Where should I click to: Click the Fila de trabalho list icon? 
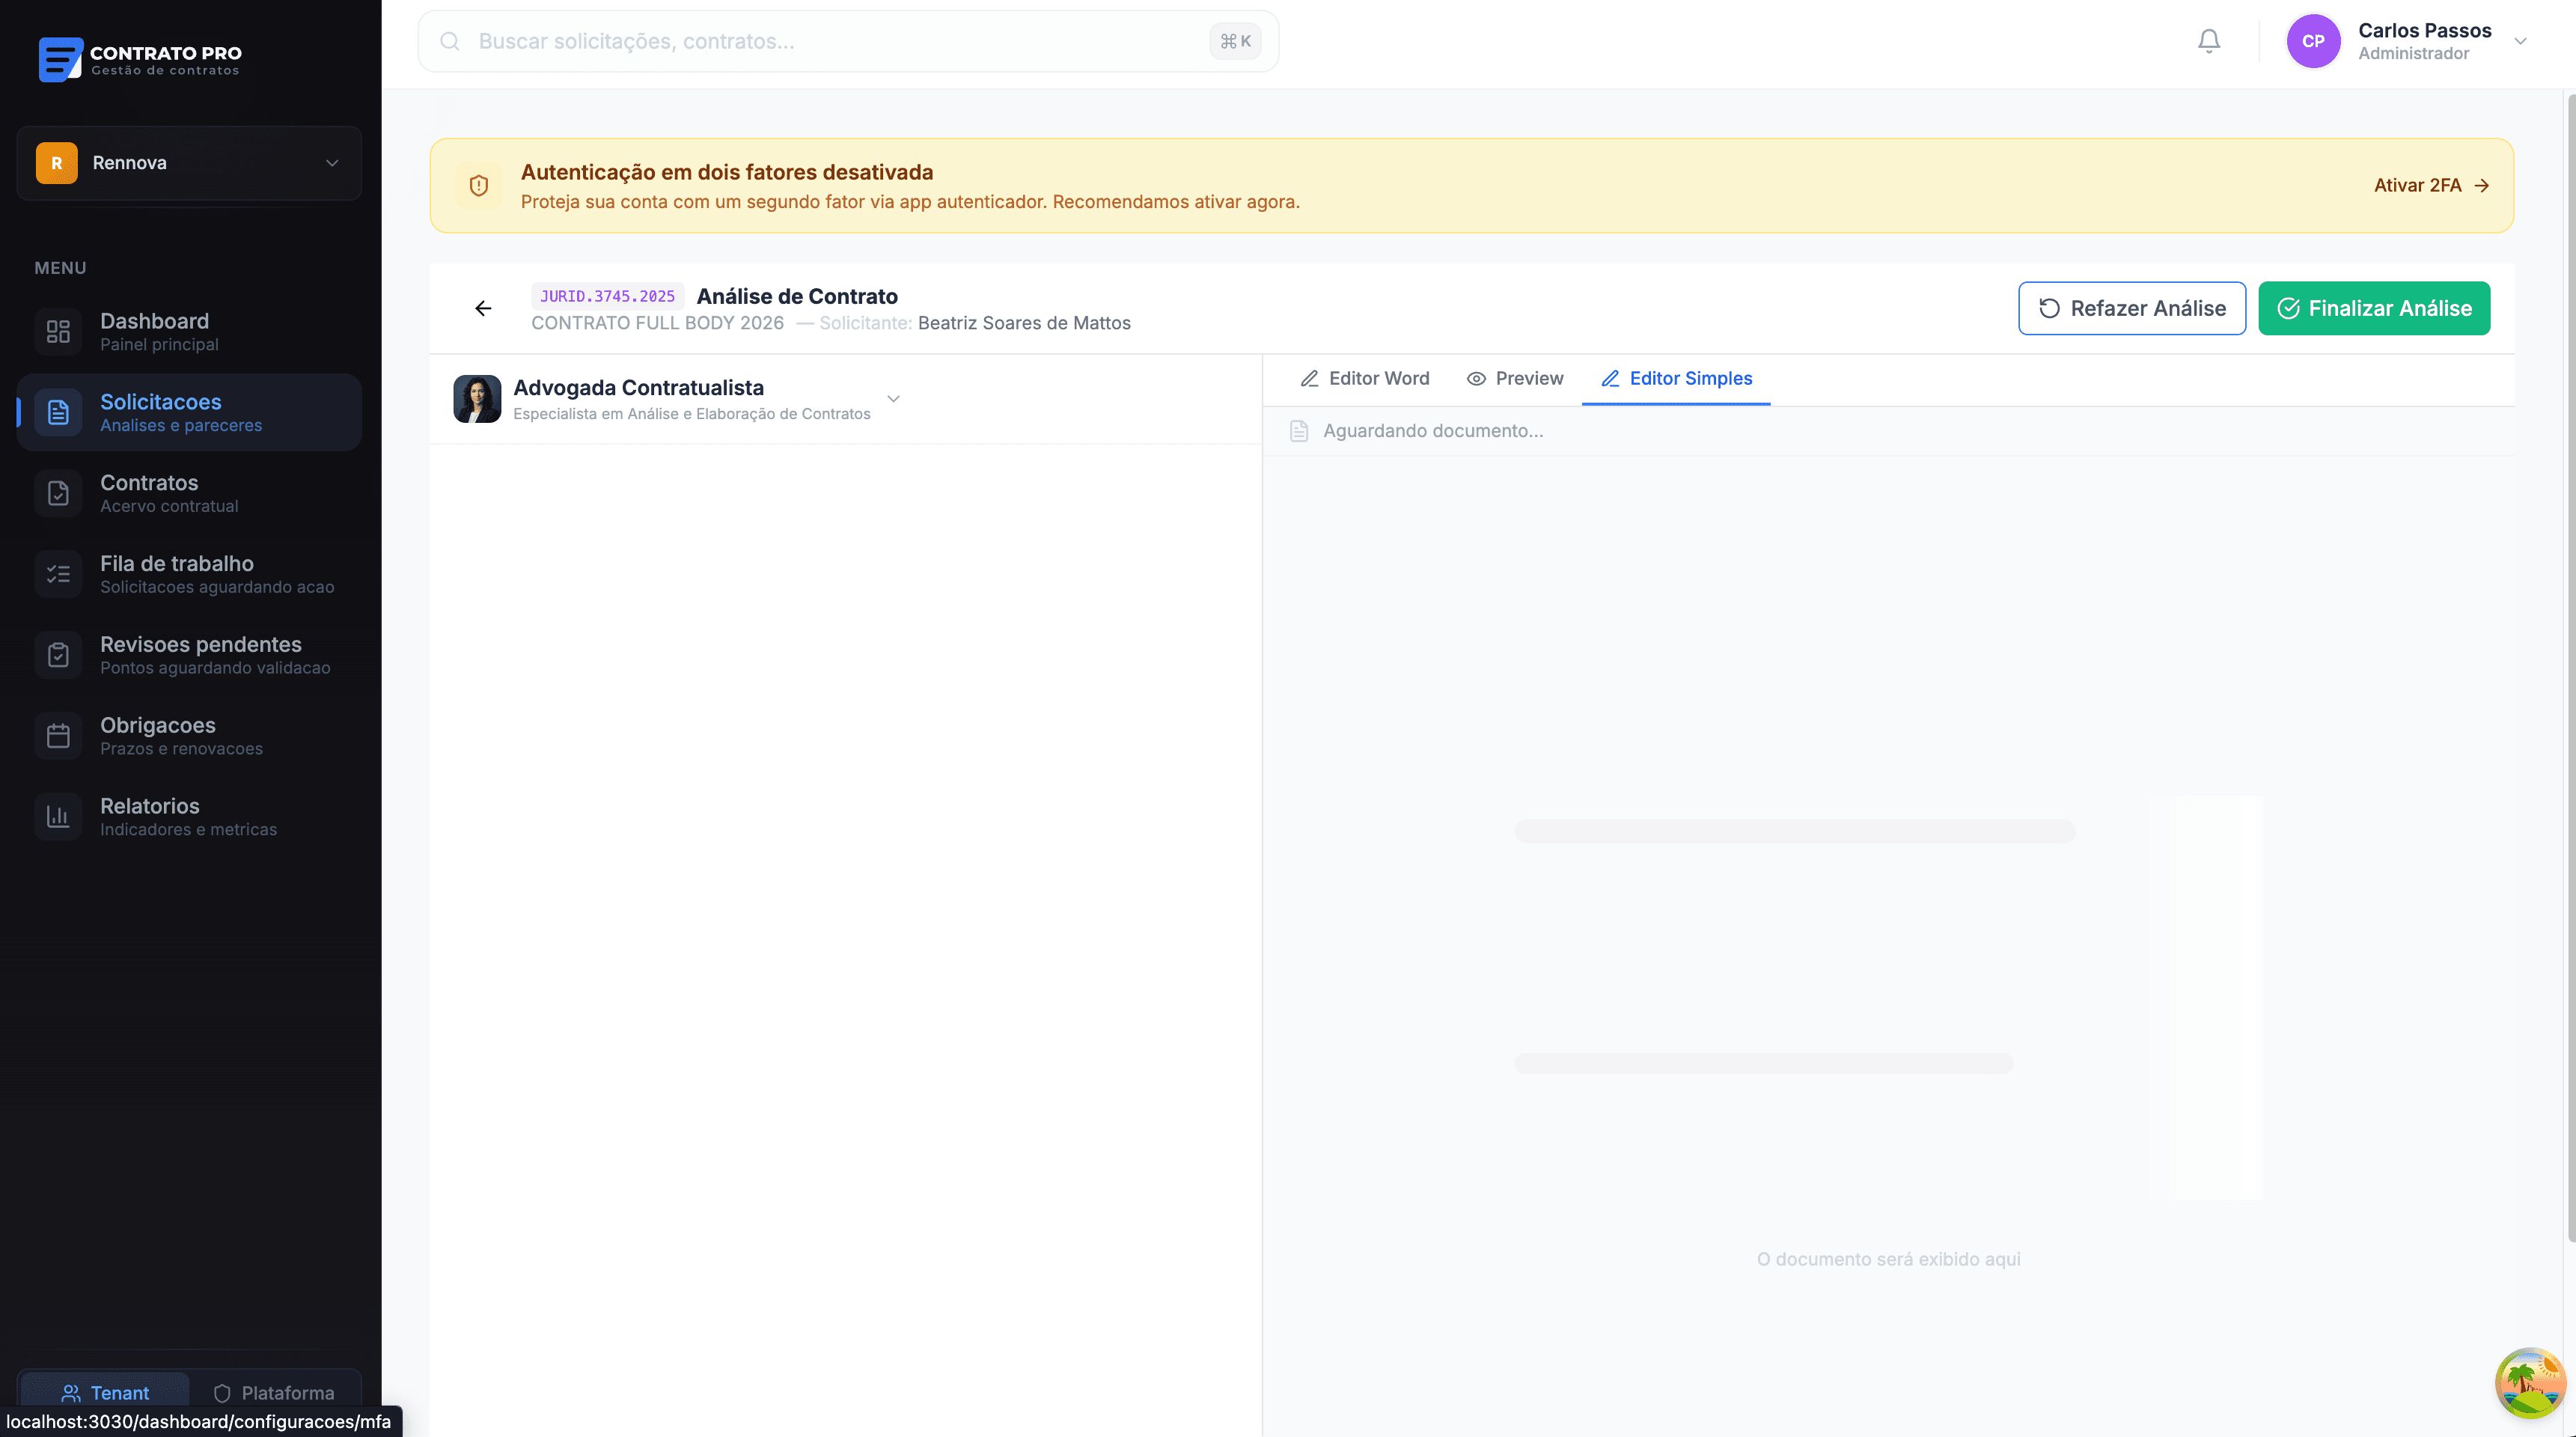point(58,574)
